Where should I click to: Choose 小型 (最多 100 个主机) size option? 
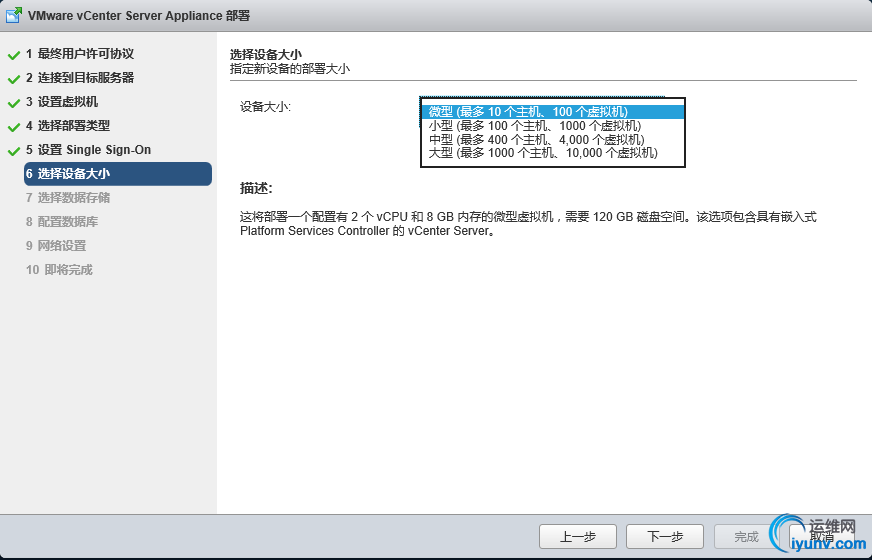coord(552,126)
